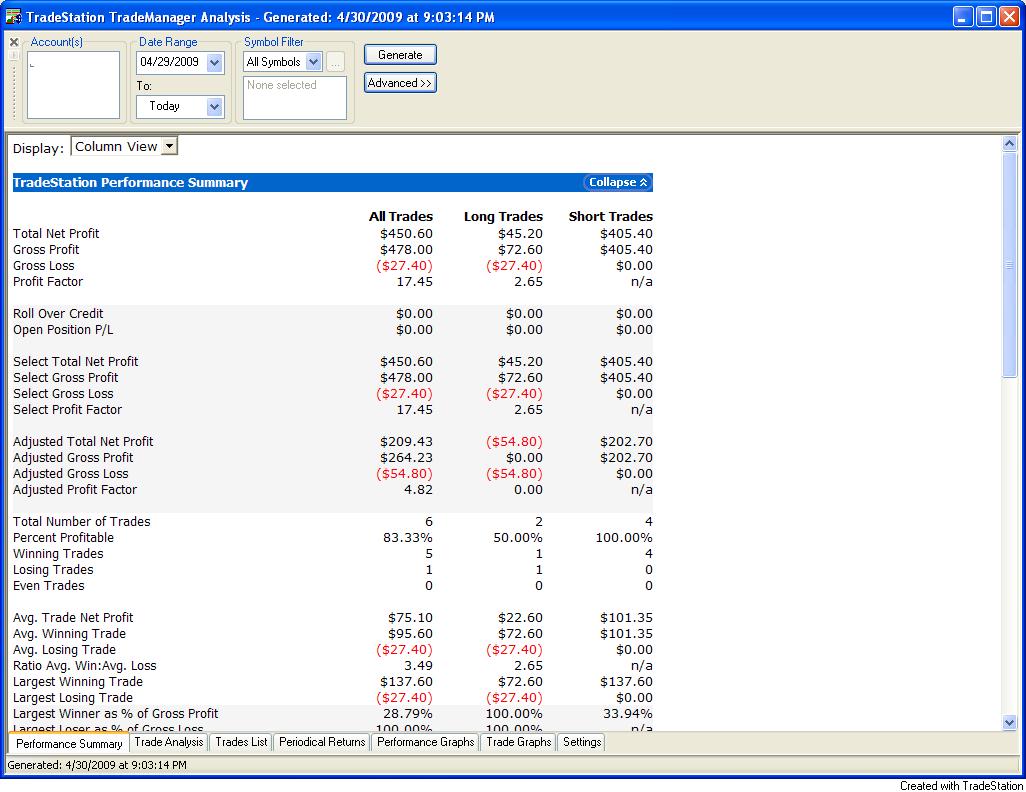Screen dimensions: 1026x792
Task: Collapse the TradeStation Performance Summary section
Action: (x=618, y=183)
